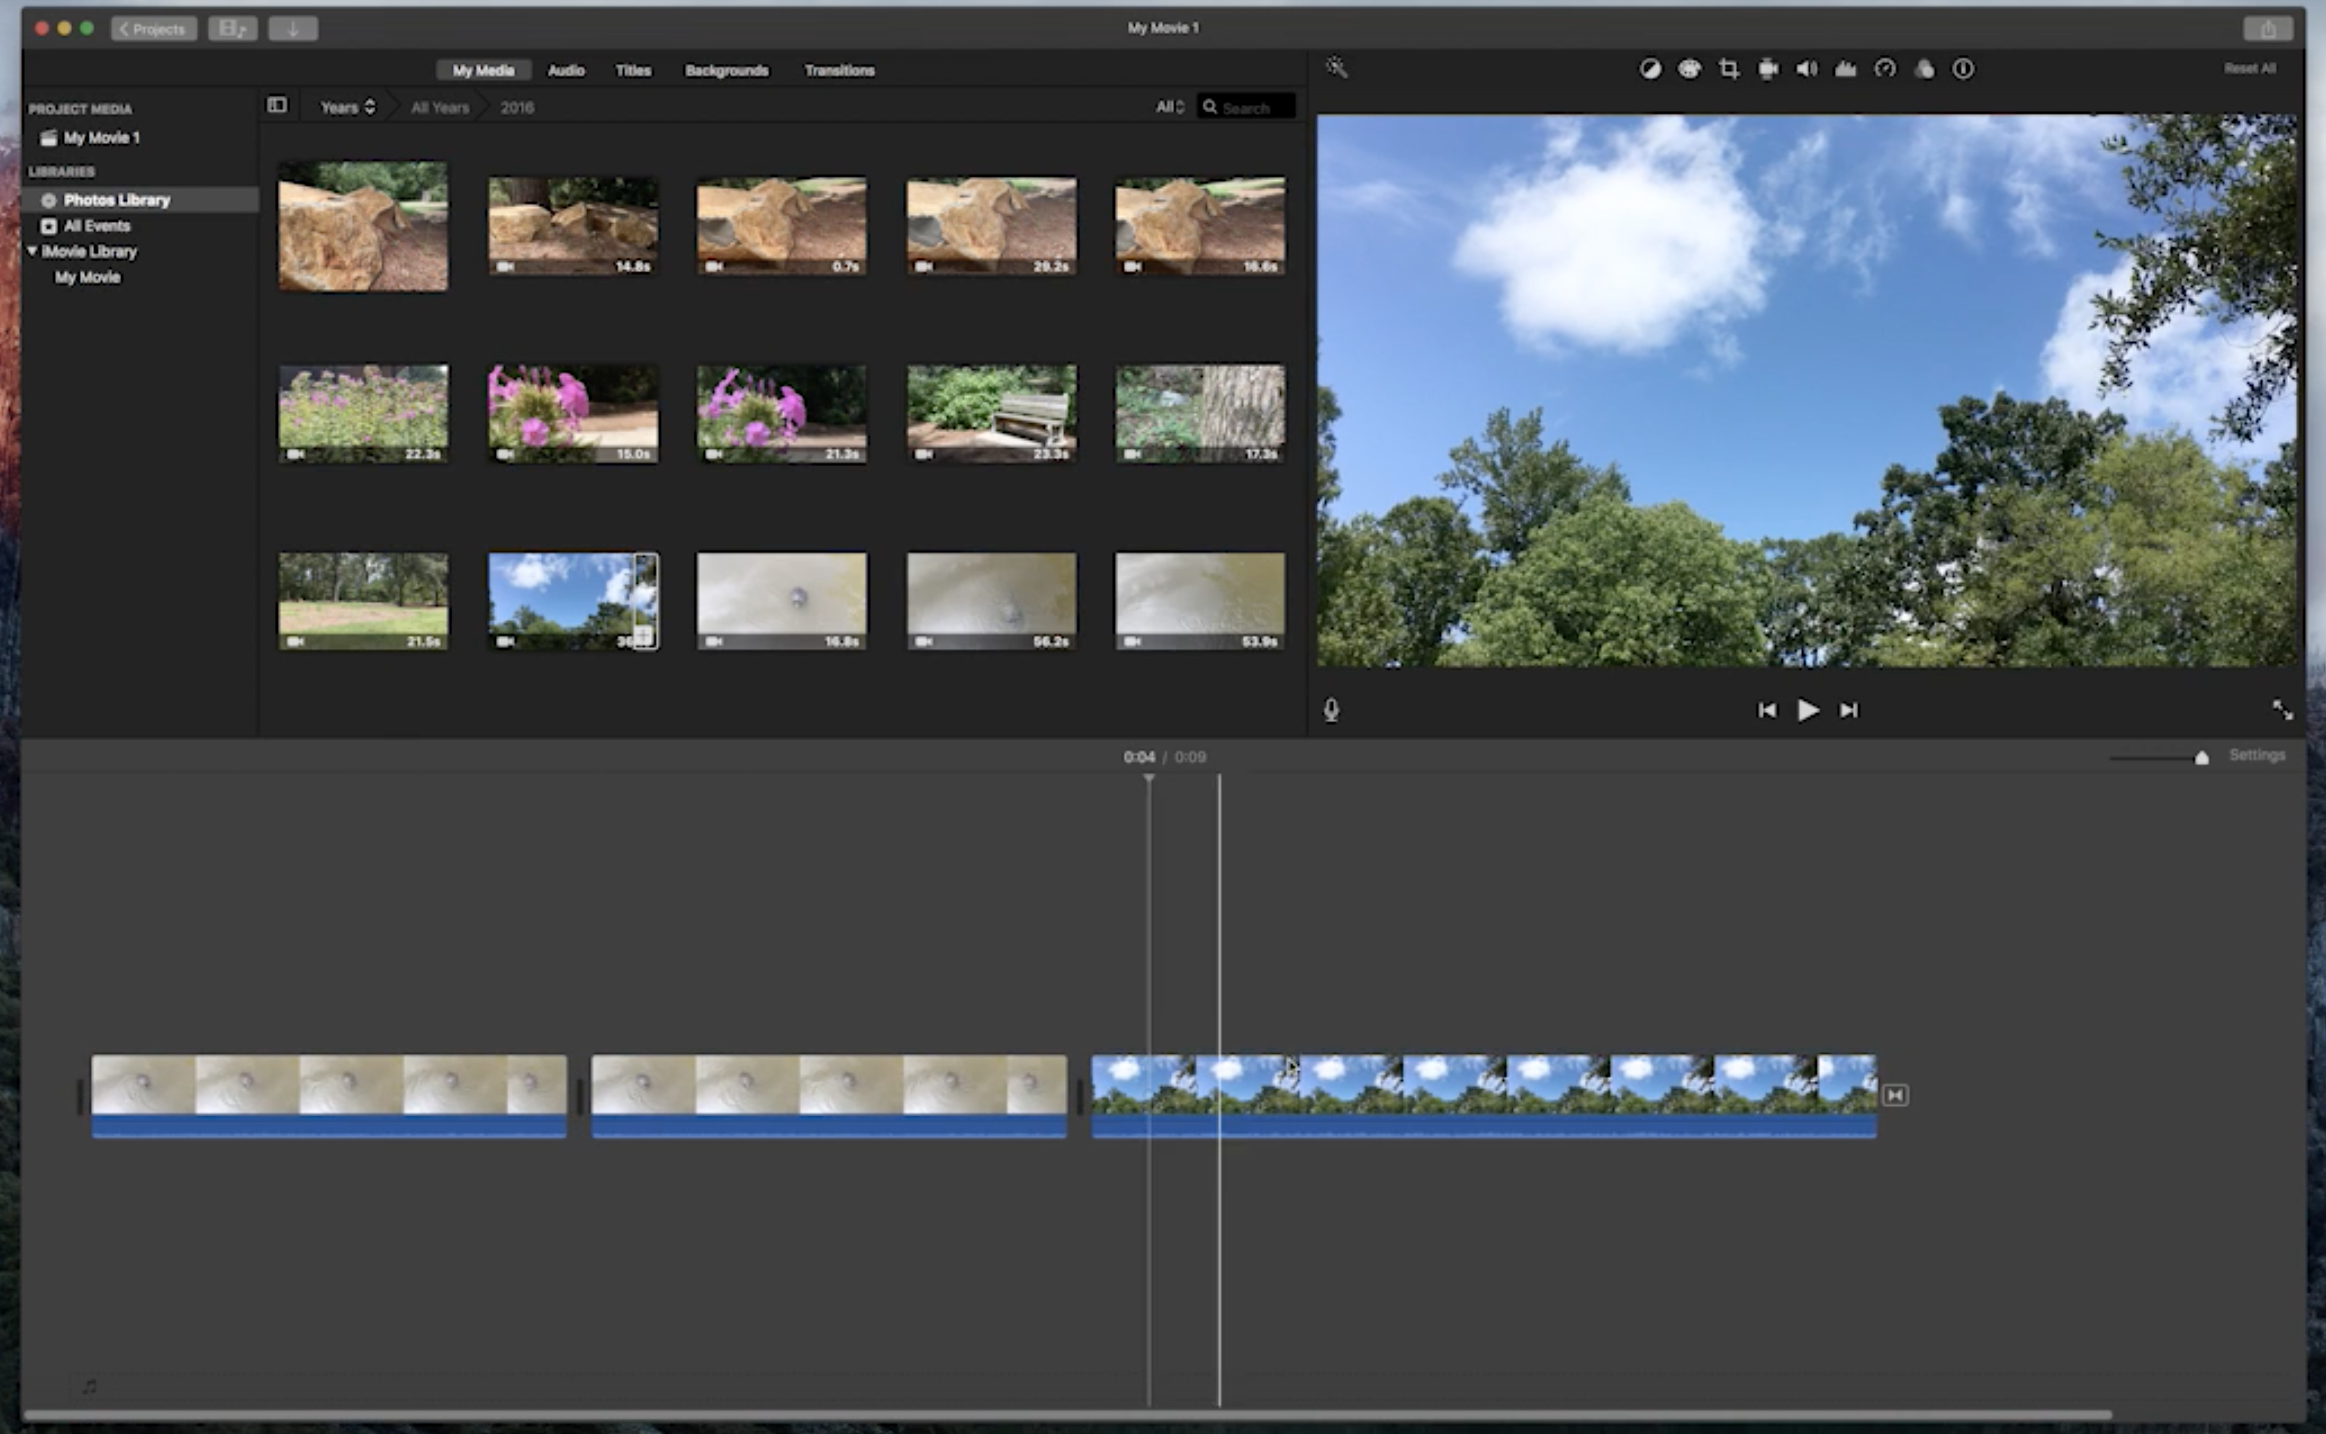Open the speed adjustment speedometer icon

pyautogui.click(x=1885, y=69)
